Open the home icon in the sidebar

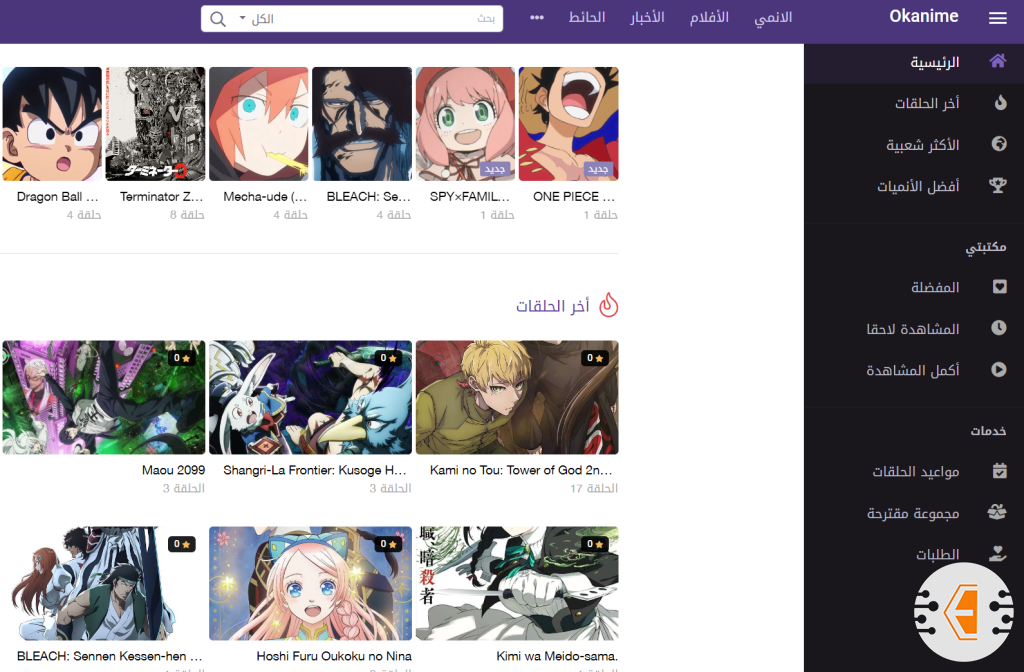[x=997, y=62]
